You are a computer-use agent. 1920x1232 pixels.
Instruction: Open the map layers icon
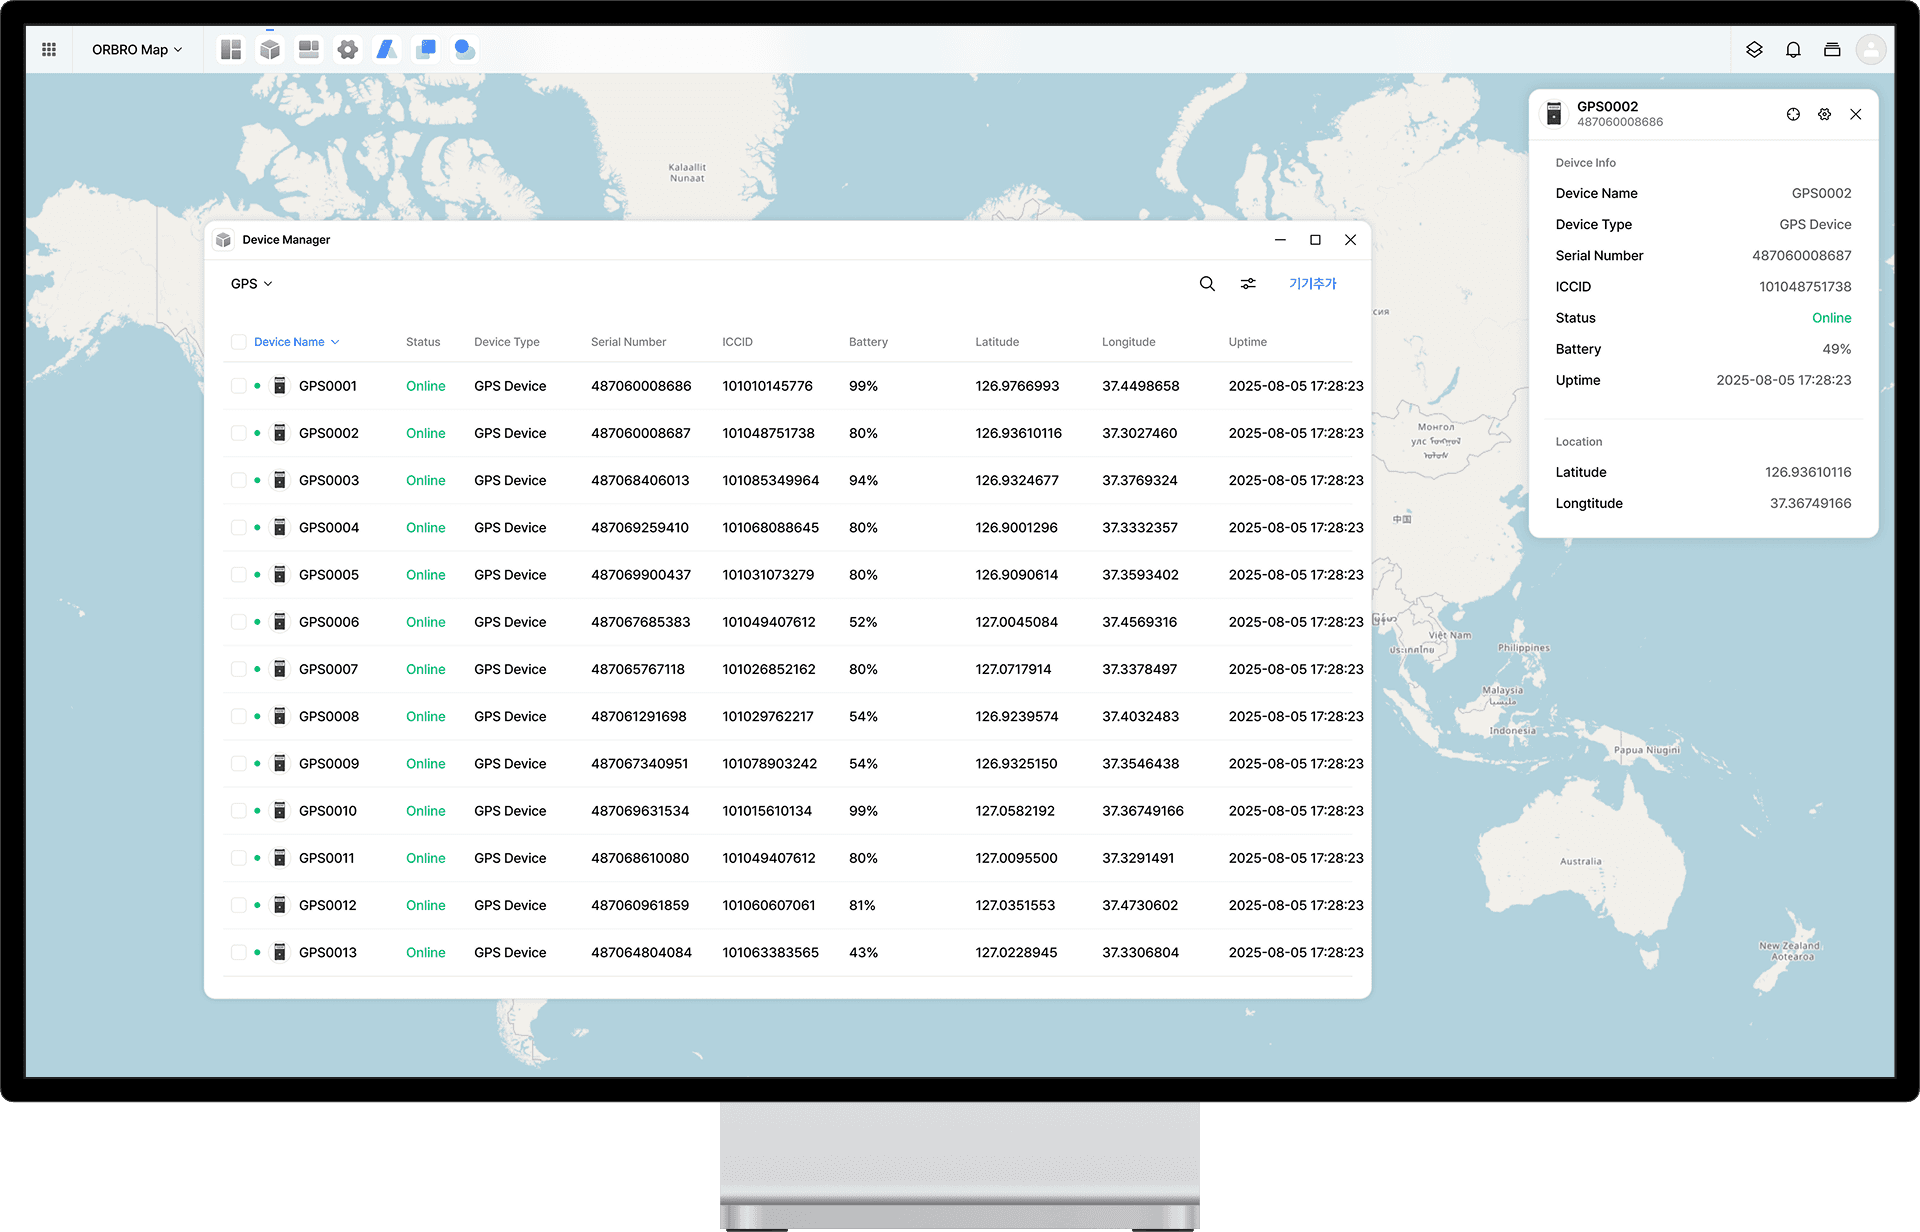coord(1754,49)
